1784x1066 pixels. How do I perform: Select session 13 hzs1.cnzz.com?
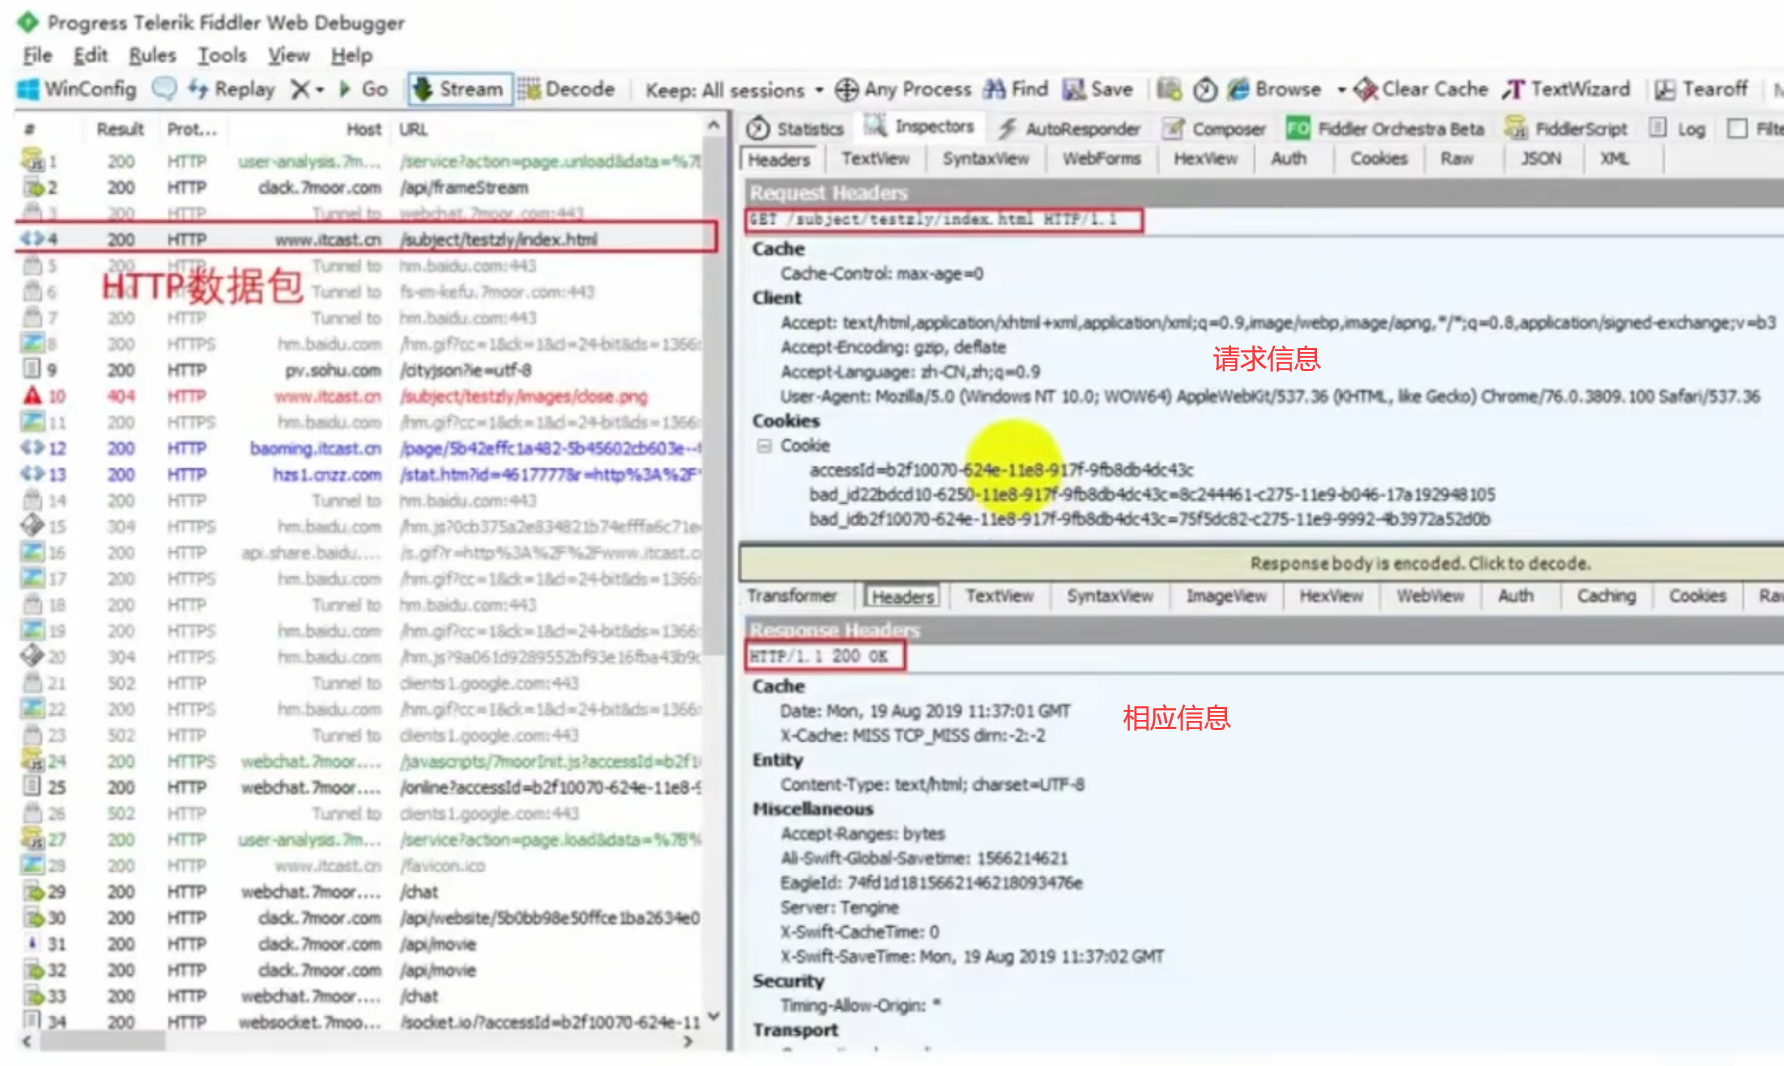click(x=362, y=474)
